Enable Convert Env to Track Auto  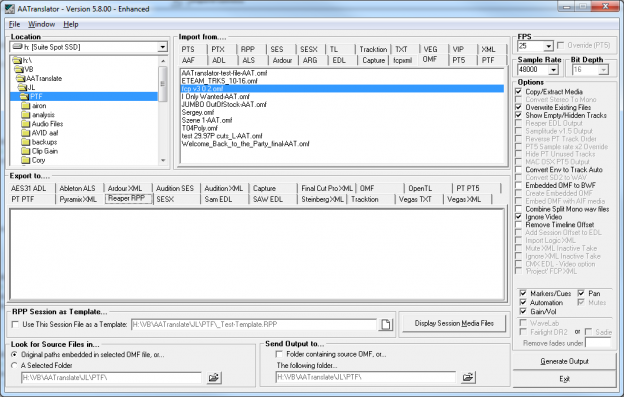[519, 170]
